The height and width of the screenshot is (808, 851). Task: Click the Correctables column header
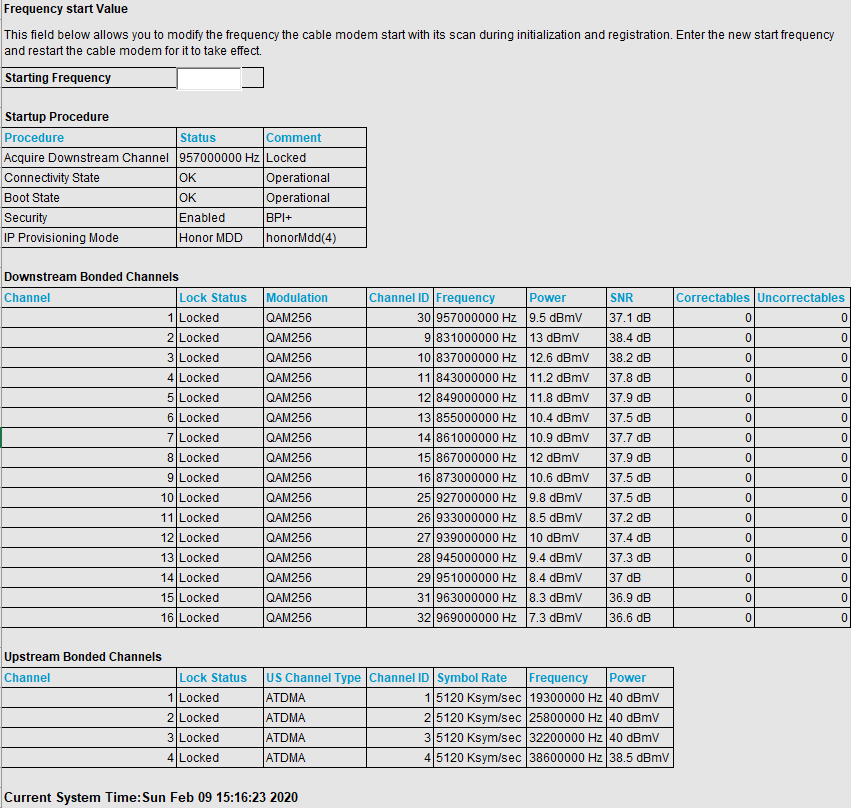click(x=712, y=298)
